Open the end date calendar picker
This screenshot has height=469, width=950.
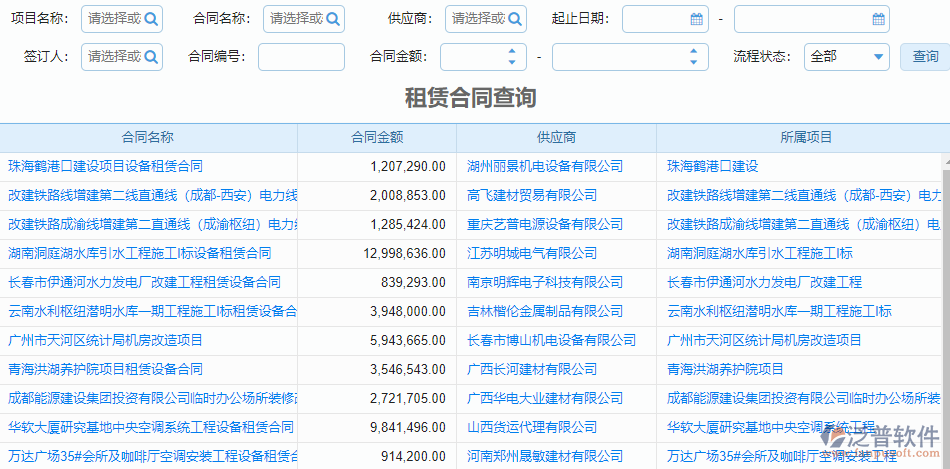[878, 19]
